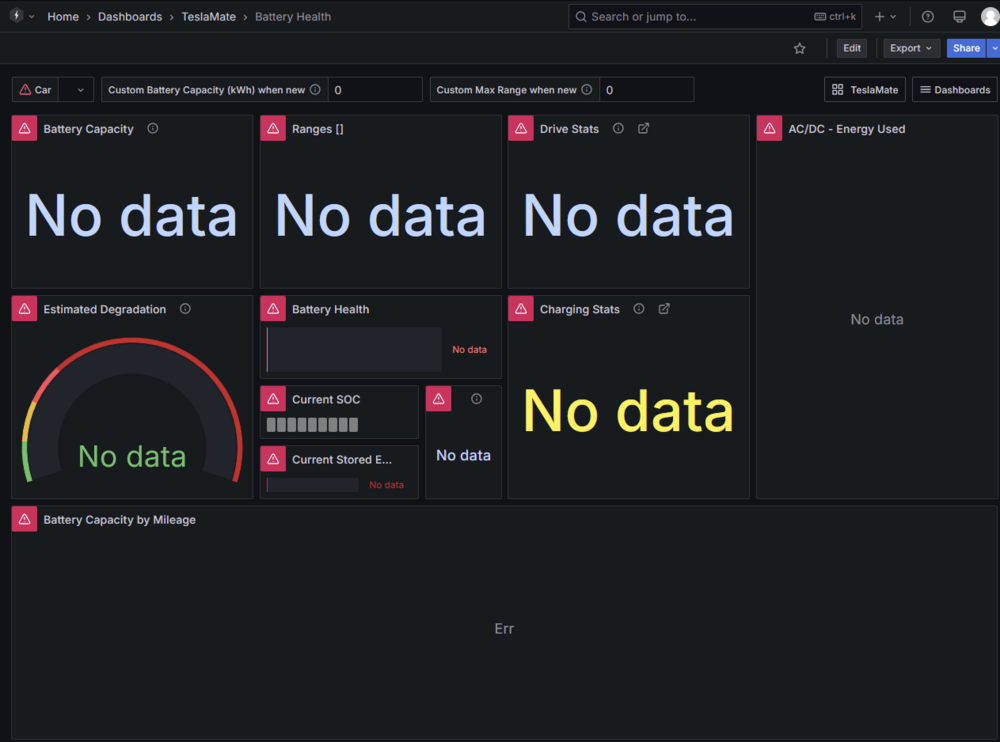Click AC/DC Energy Used error icon
Image resolution: width=1000 pixels, height=742 pixels.
point(770,128)
